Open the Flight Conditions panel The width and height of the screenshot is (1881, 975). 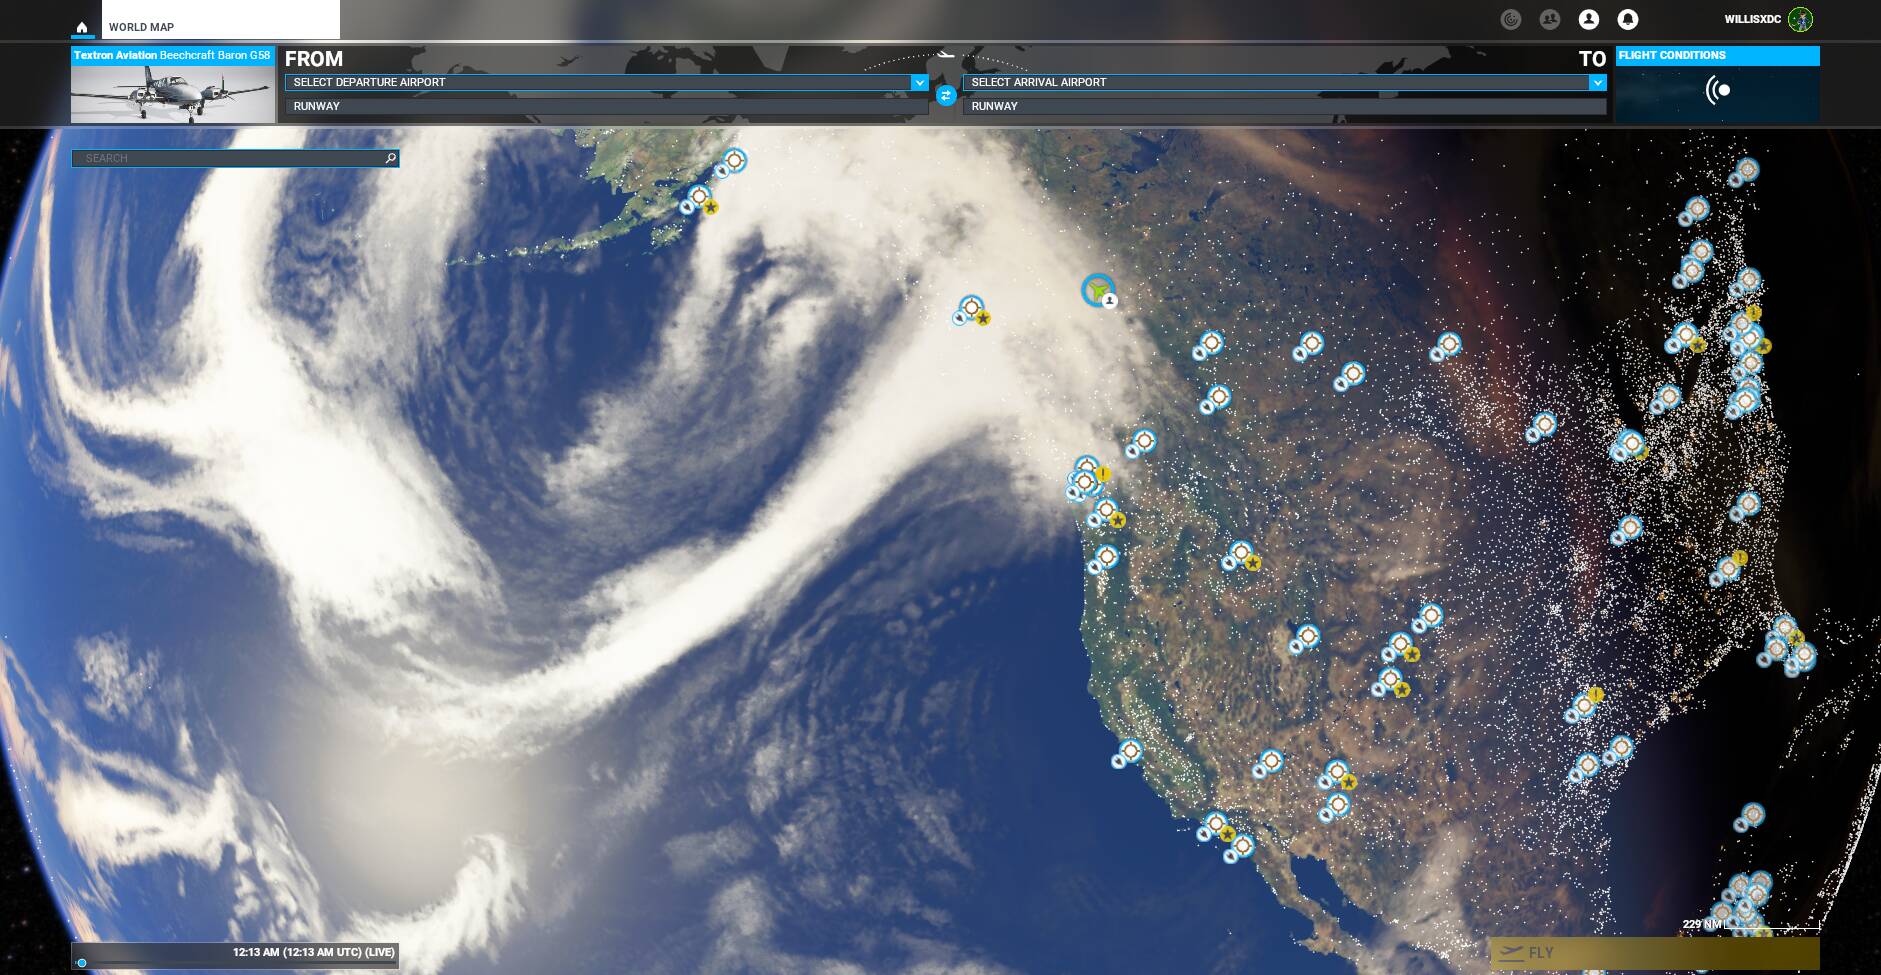coord(1717,85)
